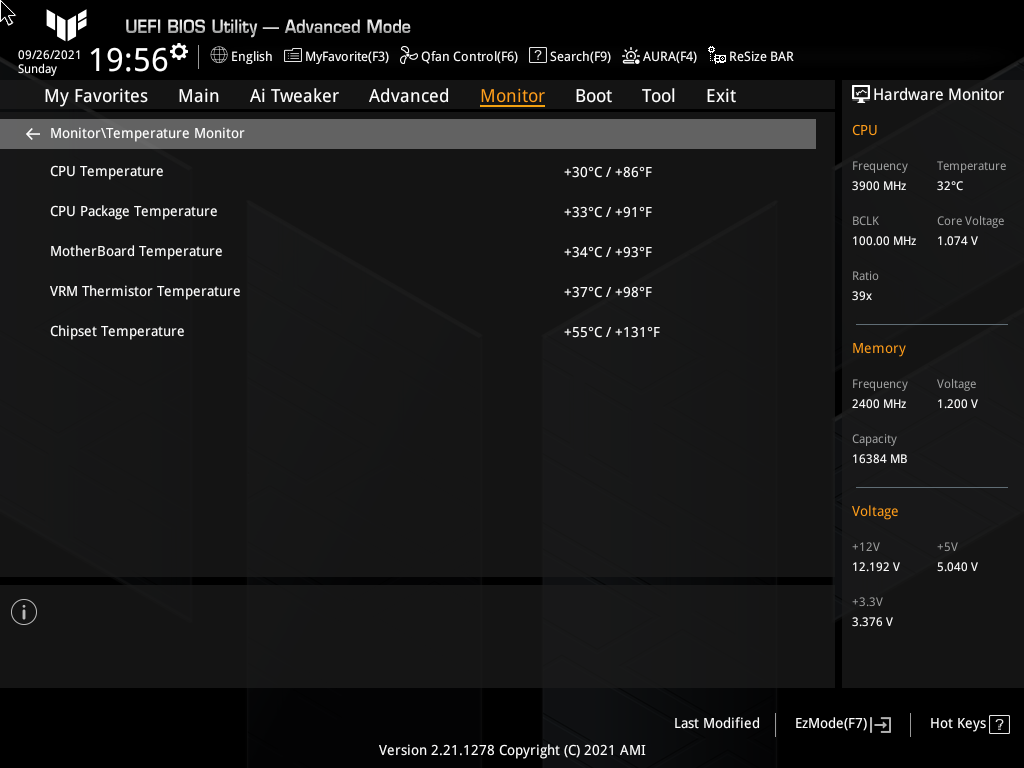Open the Boot menu tab

(x=593, y=95)
